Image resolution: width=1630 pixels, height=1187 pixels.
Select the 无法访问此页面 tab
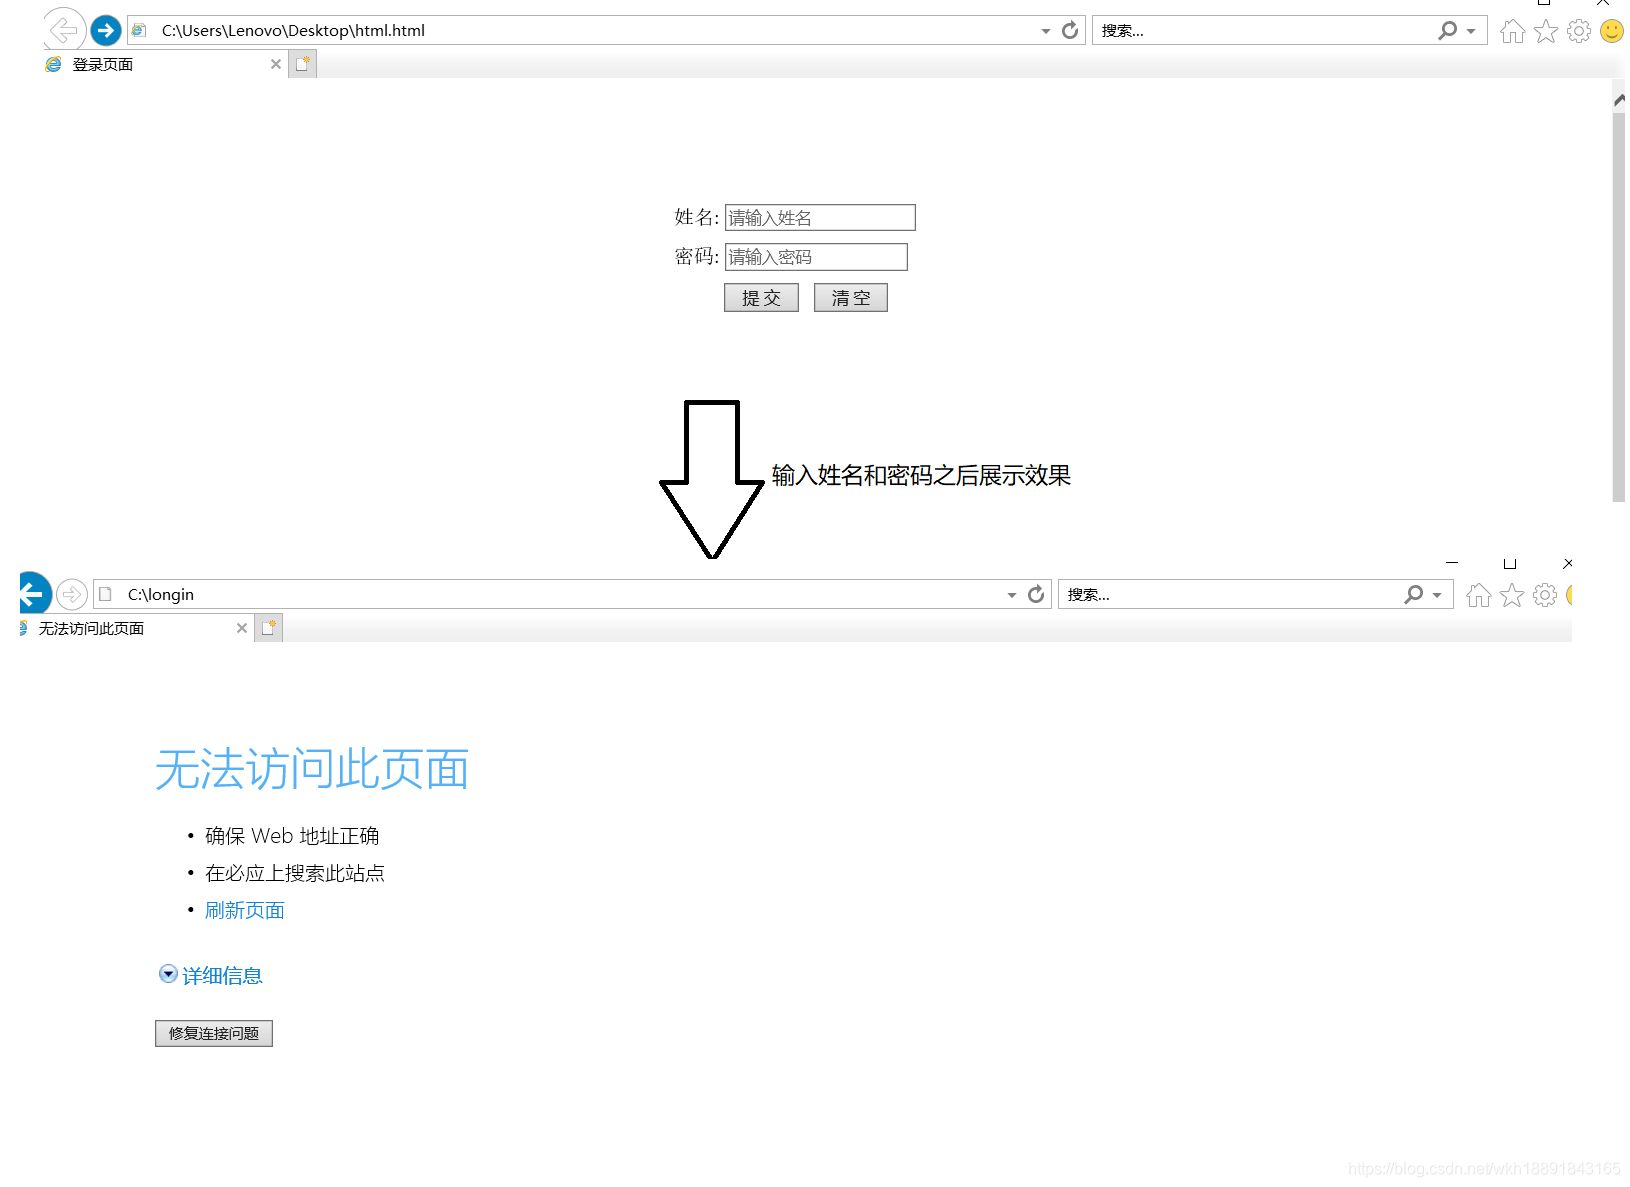click(x=136, y=628)
